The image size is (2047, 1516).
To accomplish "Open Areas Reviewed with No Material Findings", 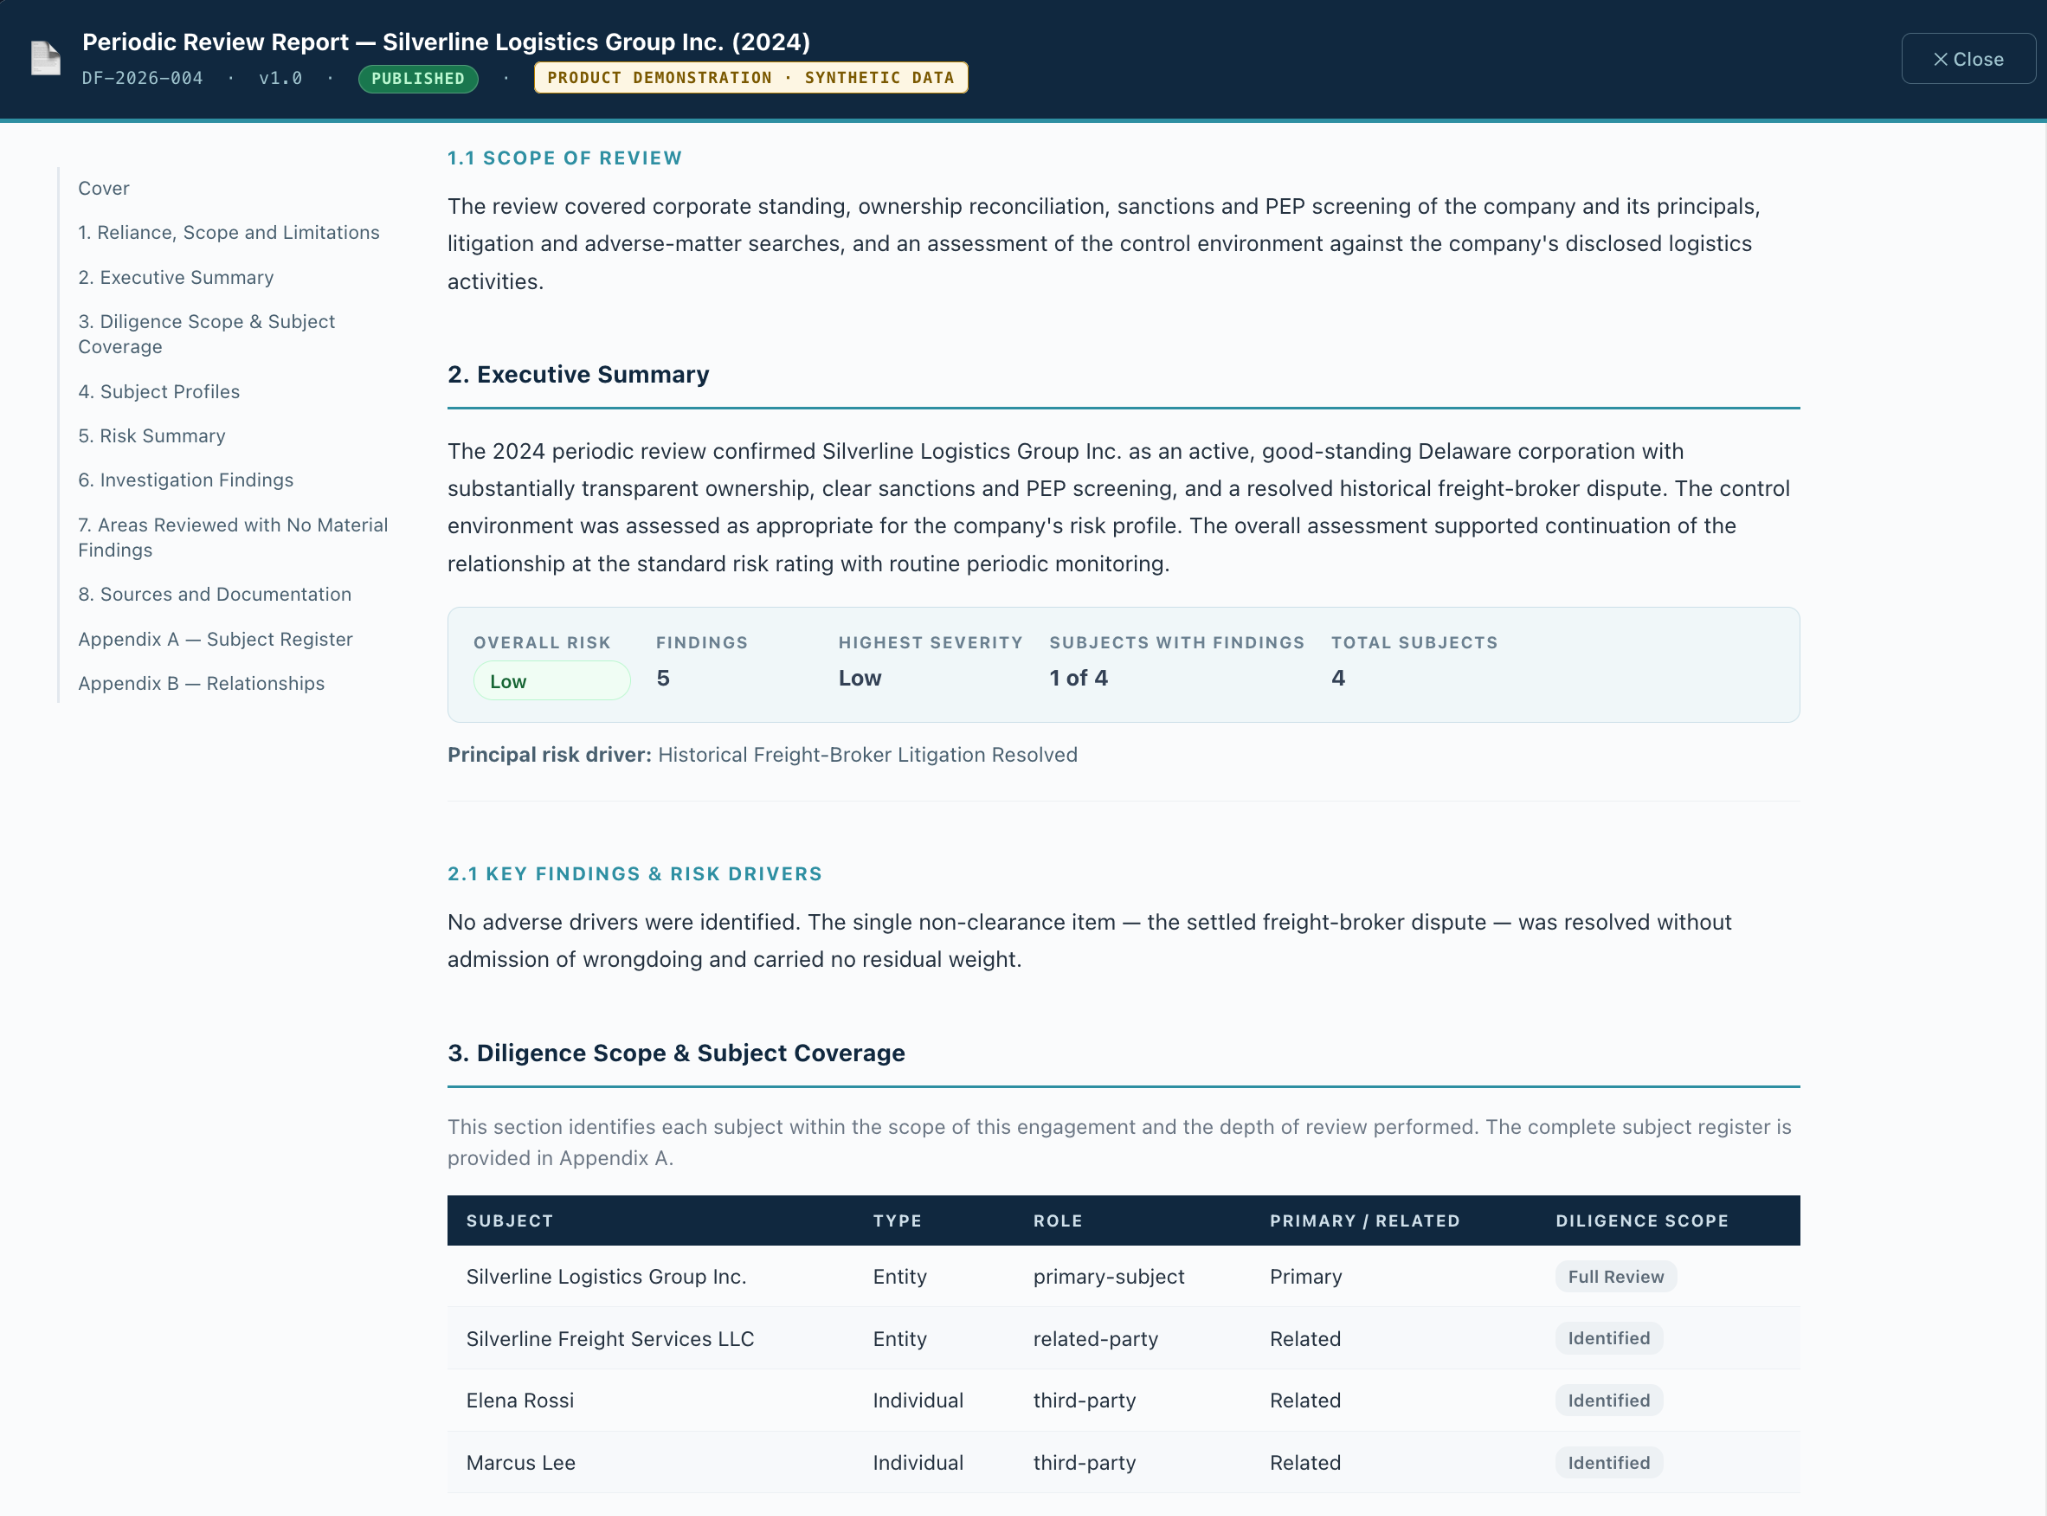I will (233, 537).
